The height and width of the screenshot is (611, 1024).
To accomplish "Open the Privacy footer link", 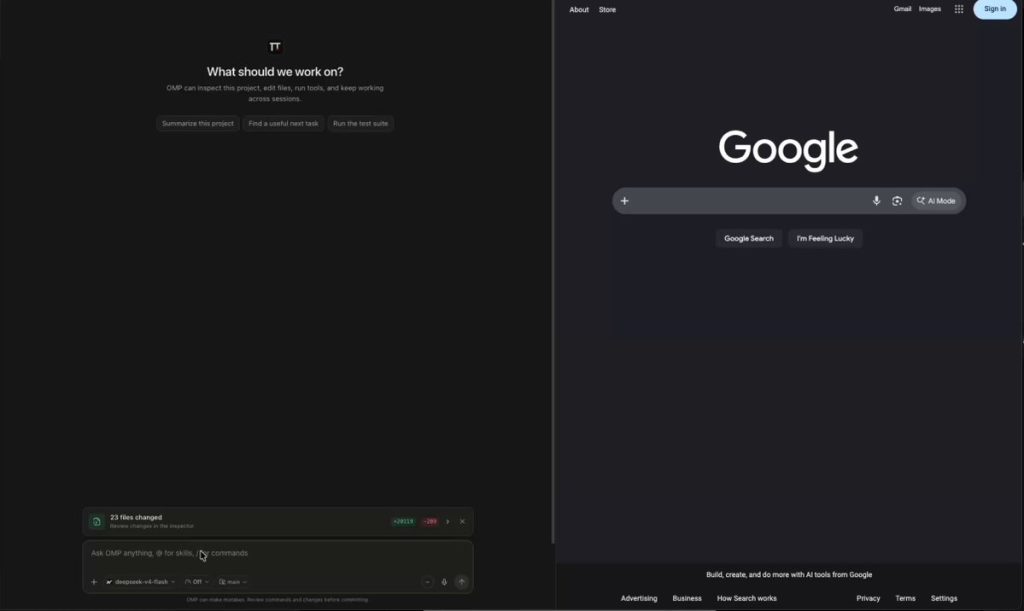I will pyautogui.click(x=868, y=598).
